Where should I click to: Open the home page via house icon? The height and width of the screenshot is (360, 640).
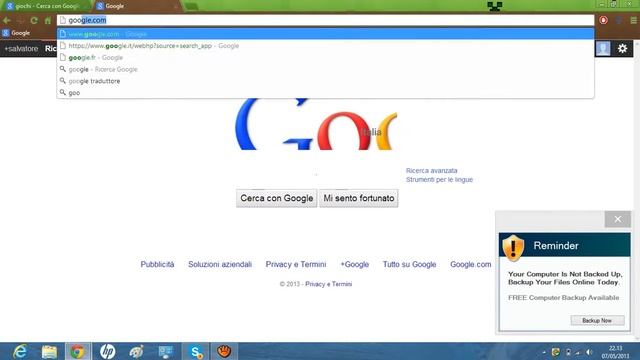48,20
